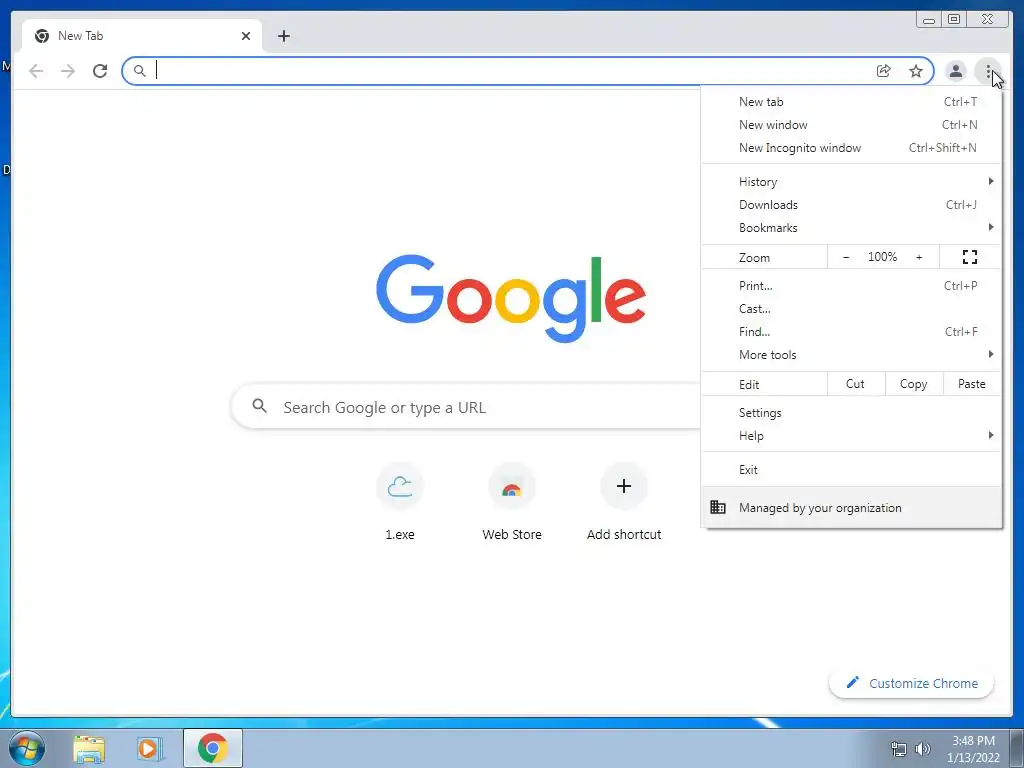This screenshot has width=1024, height=768.
Task: Click the Google search box
Action: pos(466,407)
